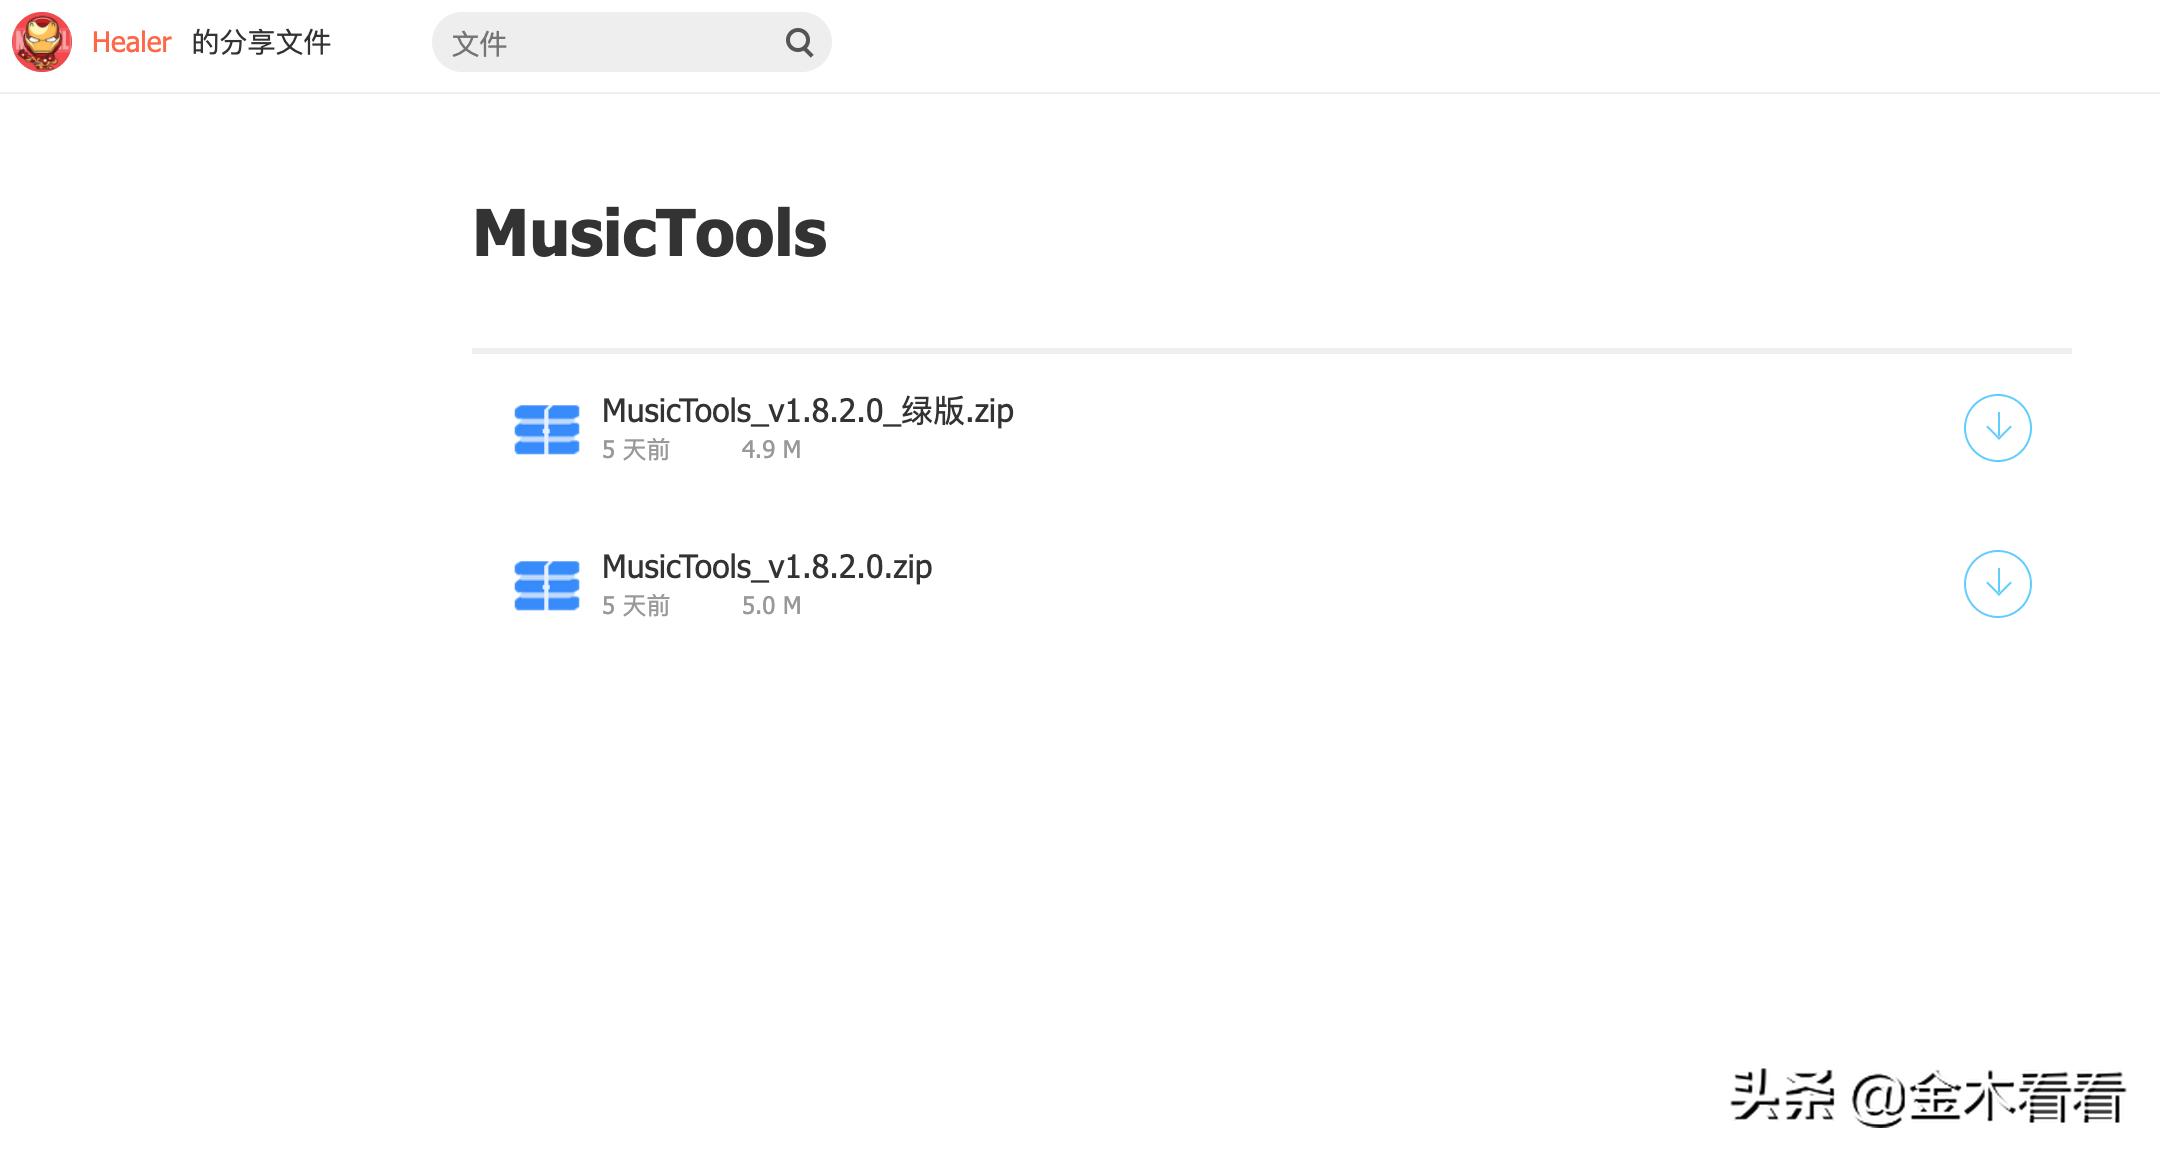Click the 头条 @金木看看 watermark
This screenshot has width=2160, height=1158.
(1927, 1097)
